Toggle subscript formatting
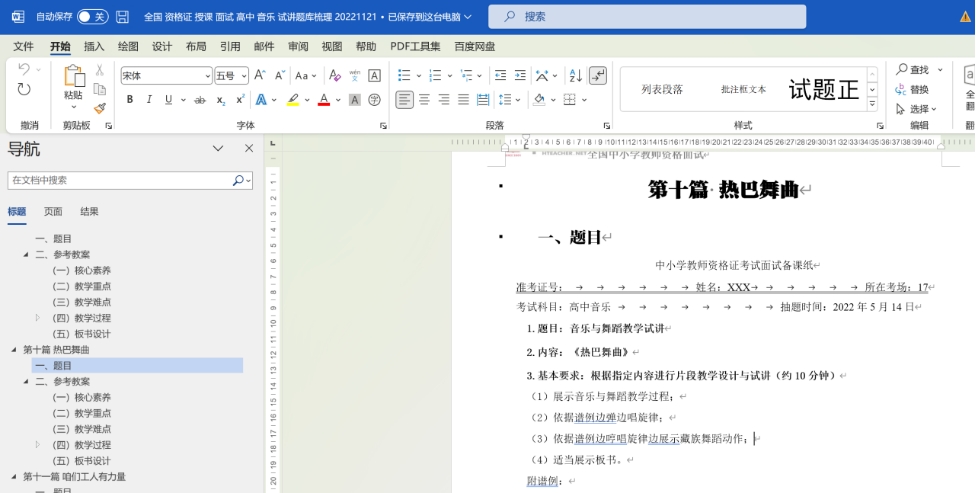 click(222, 100)
